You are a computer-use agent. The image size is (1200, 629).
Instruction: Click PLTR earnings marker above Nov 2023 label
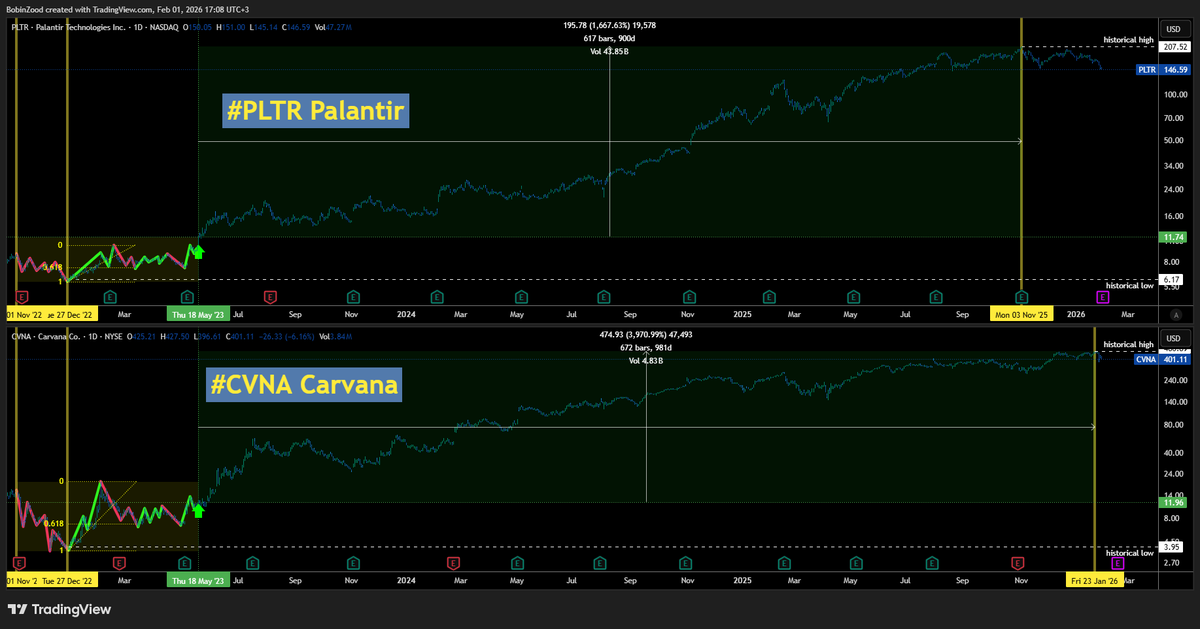pos(354,297)
